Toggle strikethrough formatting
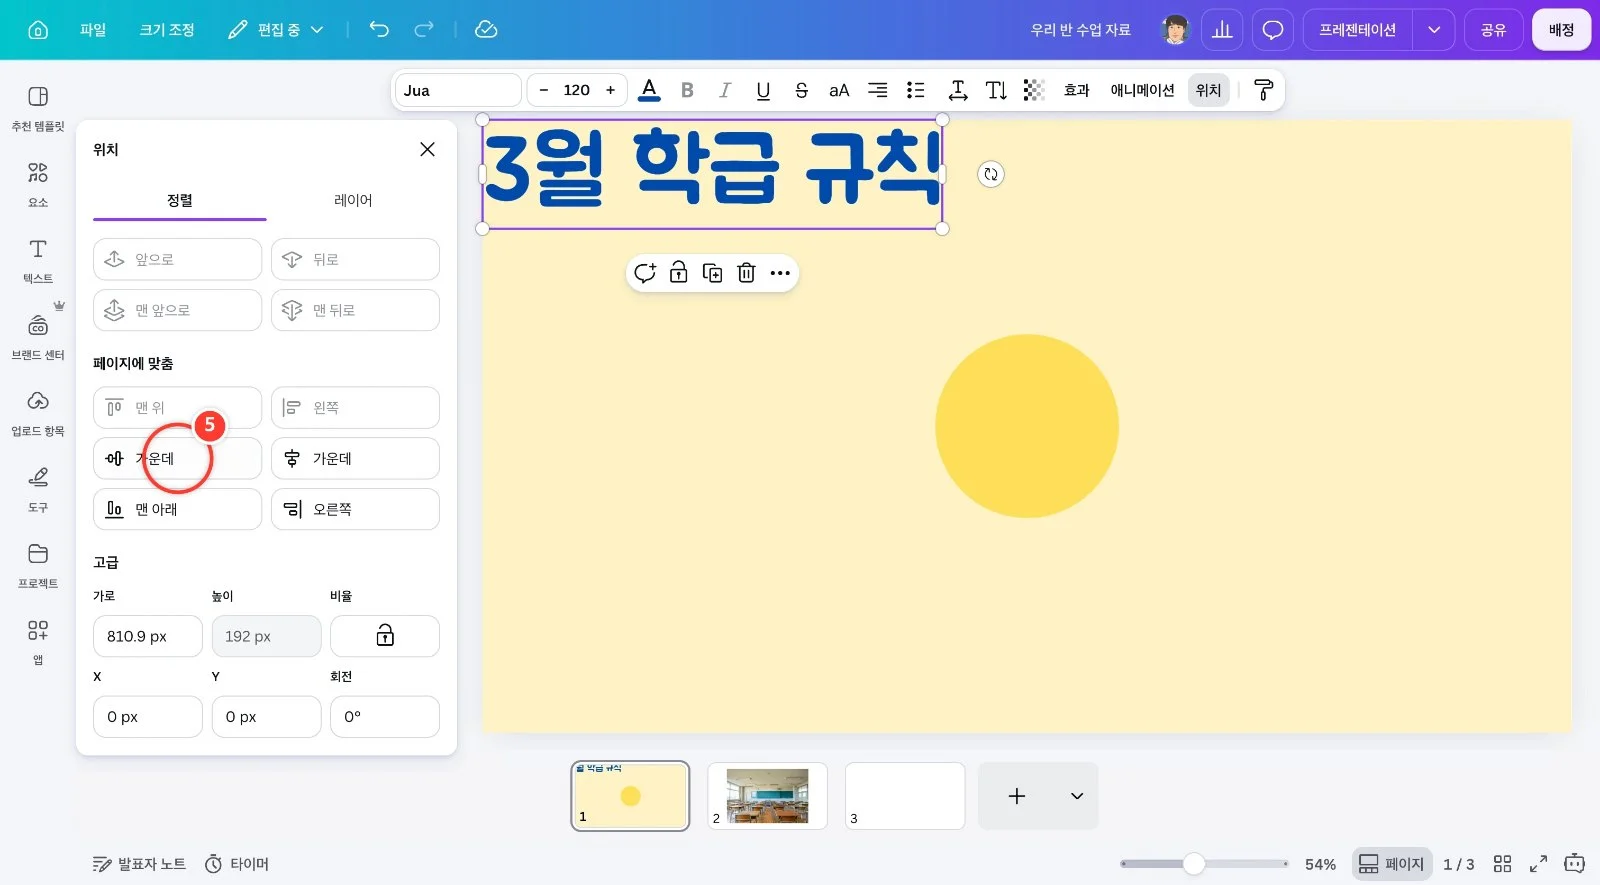This screenshot has height=885, width=1600. [x=801, y=90]
